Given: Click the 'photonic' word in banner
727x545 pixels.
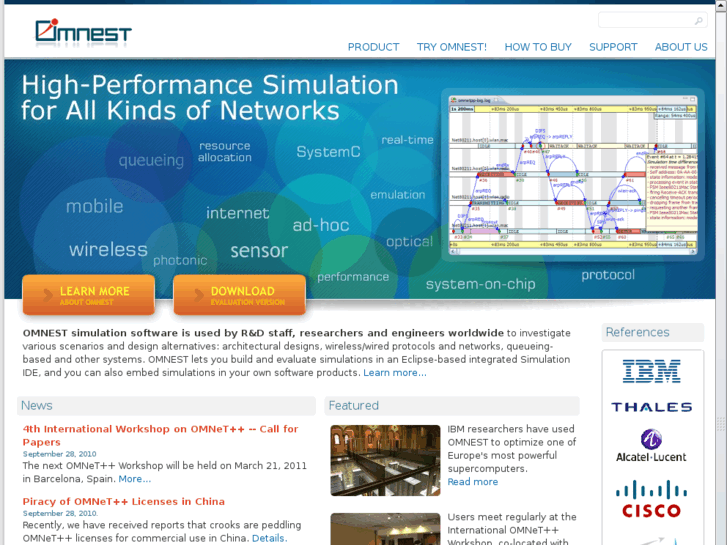Looking at the screenshot, I should pyautogui.click(x=180, y=261).
